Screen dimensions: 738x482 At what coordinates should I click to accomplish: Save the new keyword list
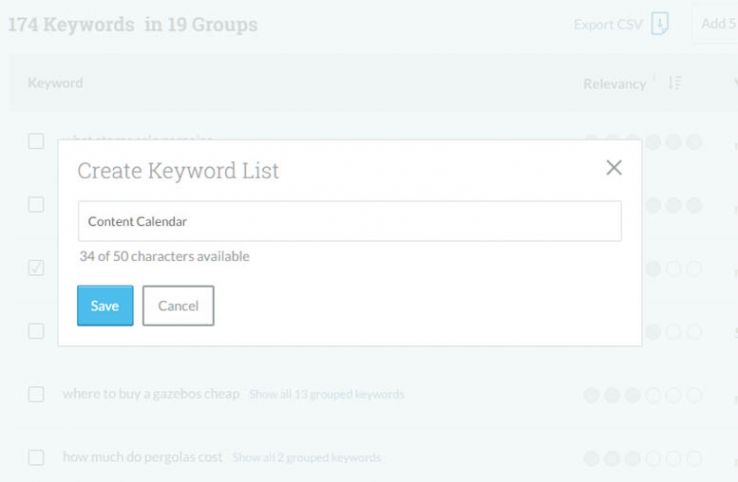[x=105, y=306]
